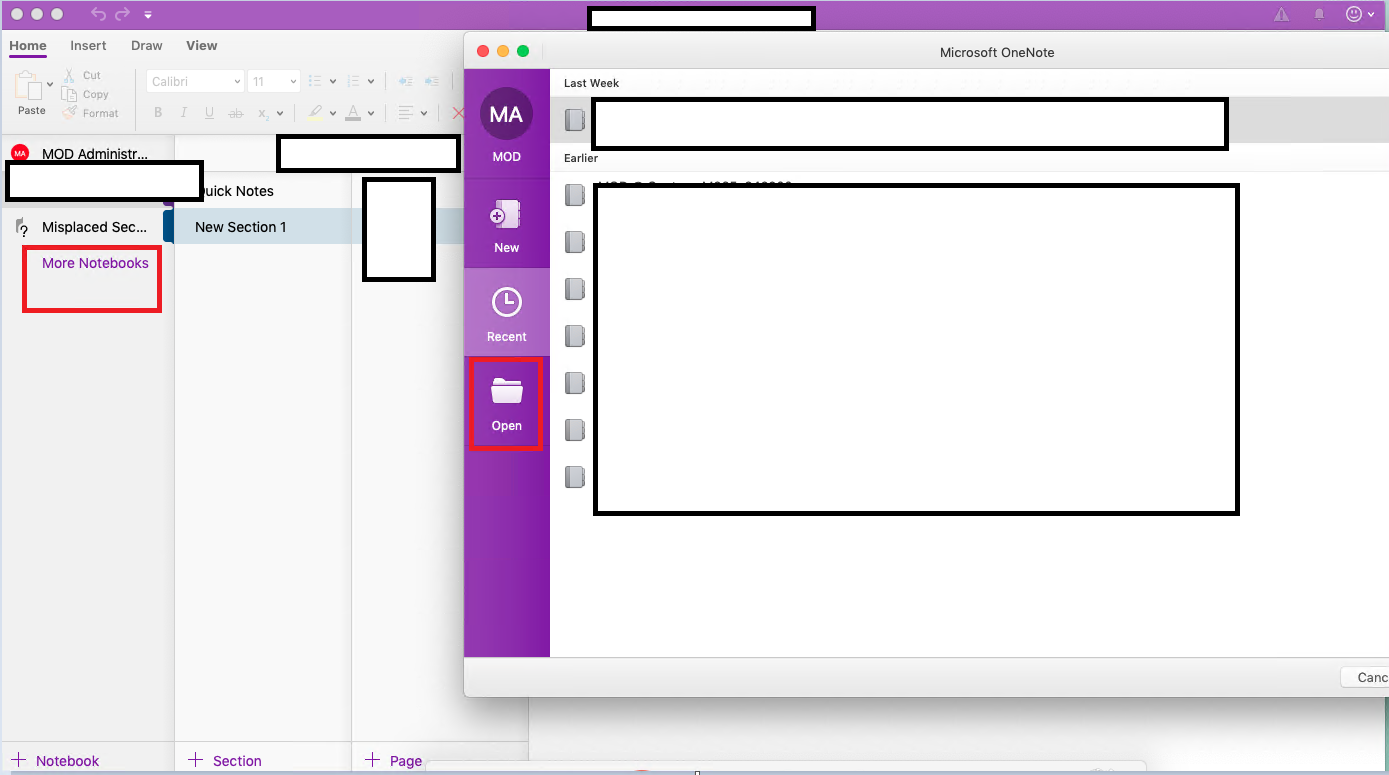Toggle Bold formatting
This screenshot has width=1389, height=775.
click(x=158, y=113)
